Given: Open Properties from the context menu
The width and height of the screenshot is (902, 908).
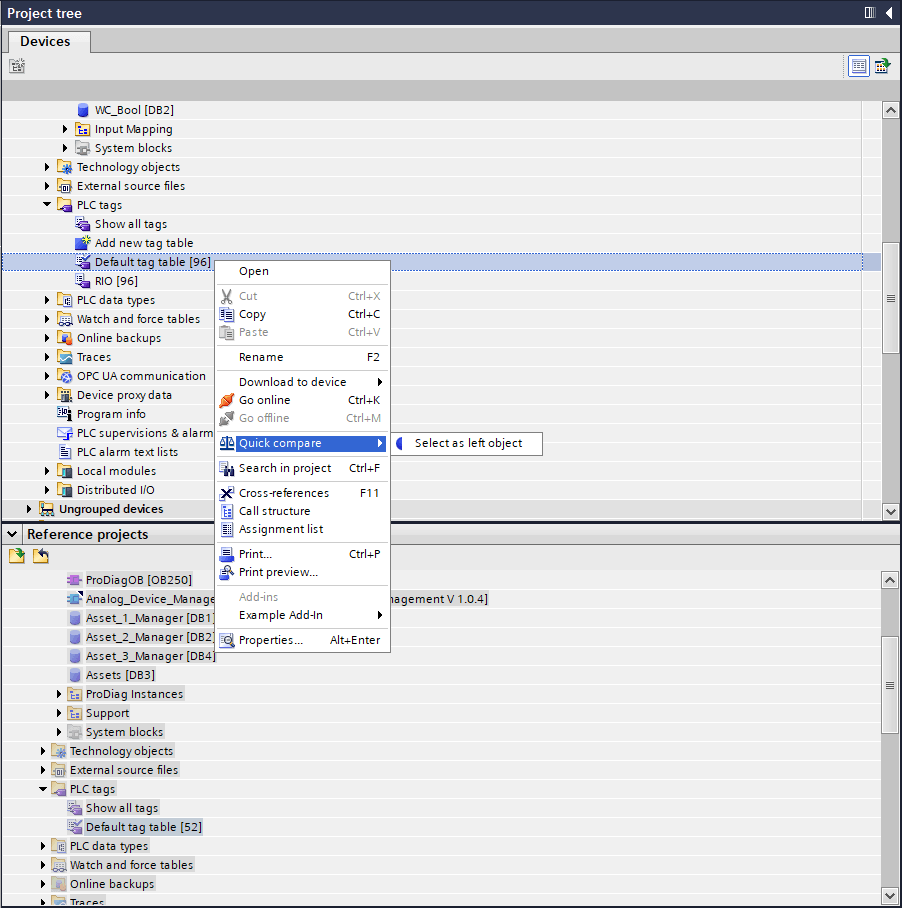Looking at the screenshot, I should pos(270,640).
